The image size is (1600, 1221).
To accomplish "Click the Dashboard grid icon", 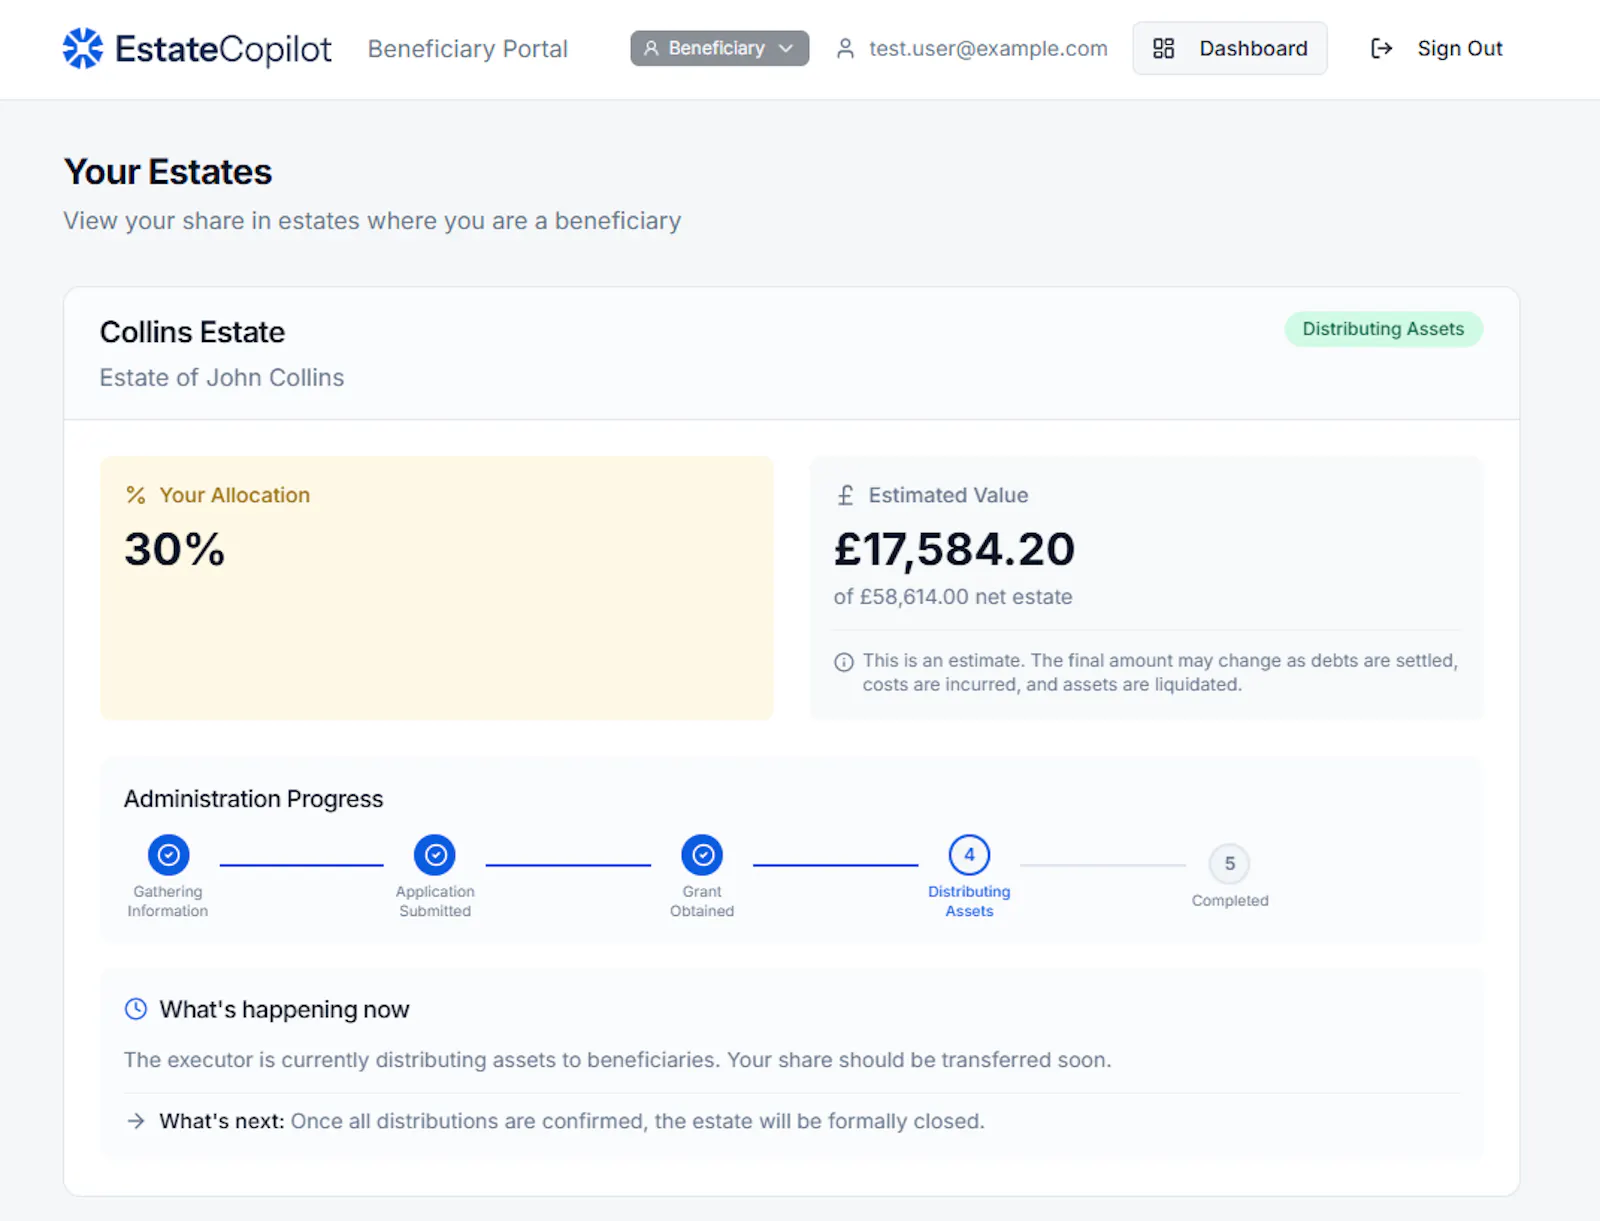I will pyautogui.click(x=1163, y=48).
